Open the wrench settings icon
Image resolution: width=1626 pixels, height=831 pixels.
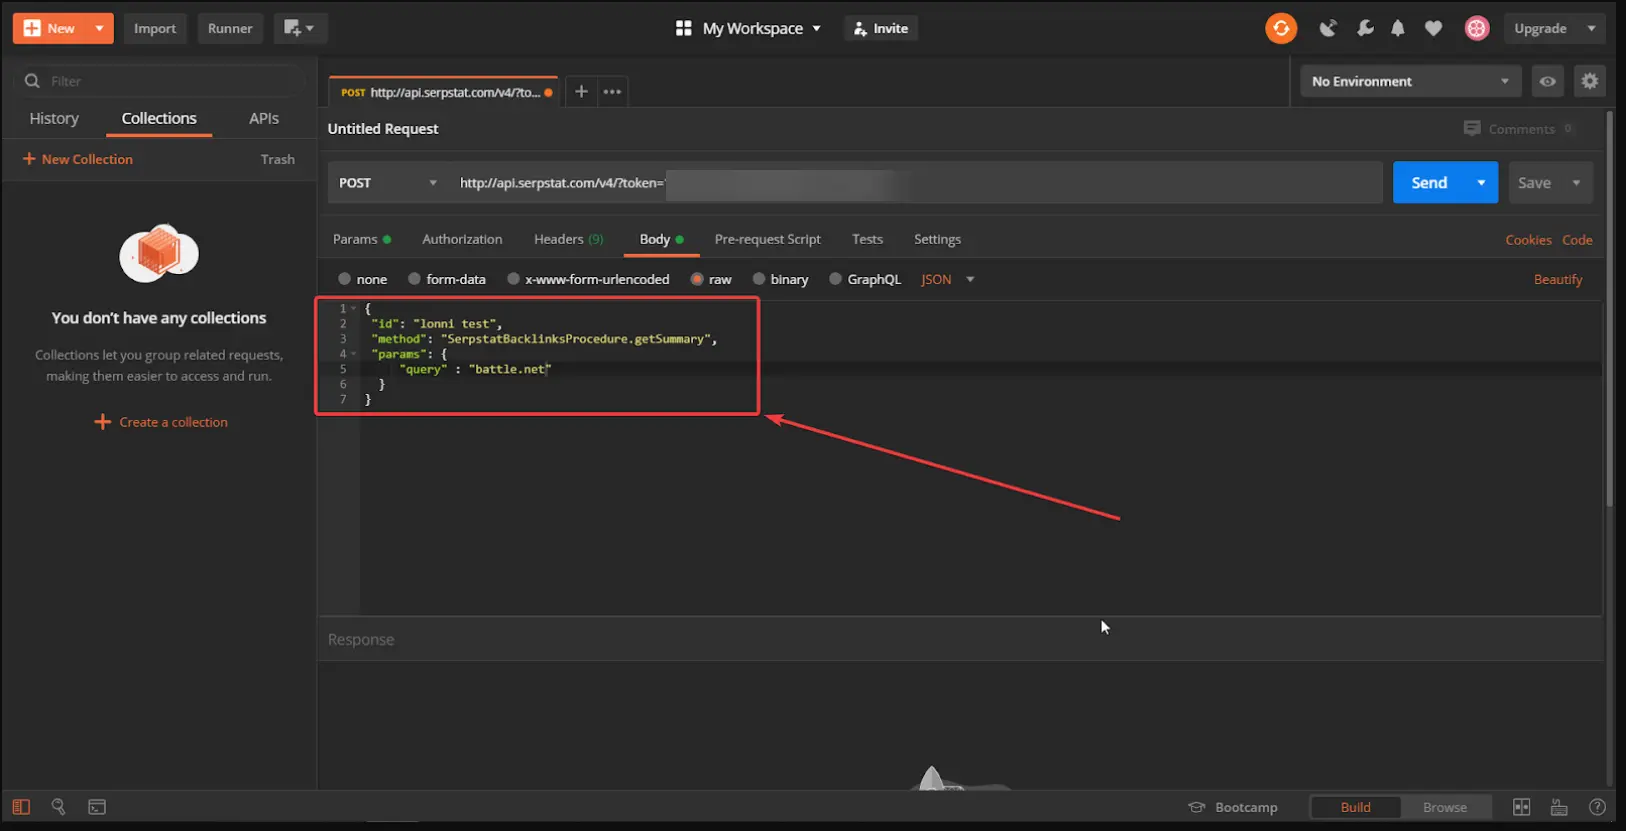point(1365,28)
